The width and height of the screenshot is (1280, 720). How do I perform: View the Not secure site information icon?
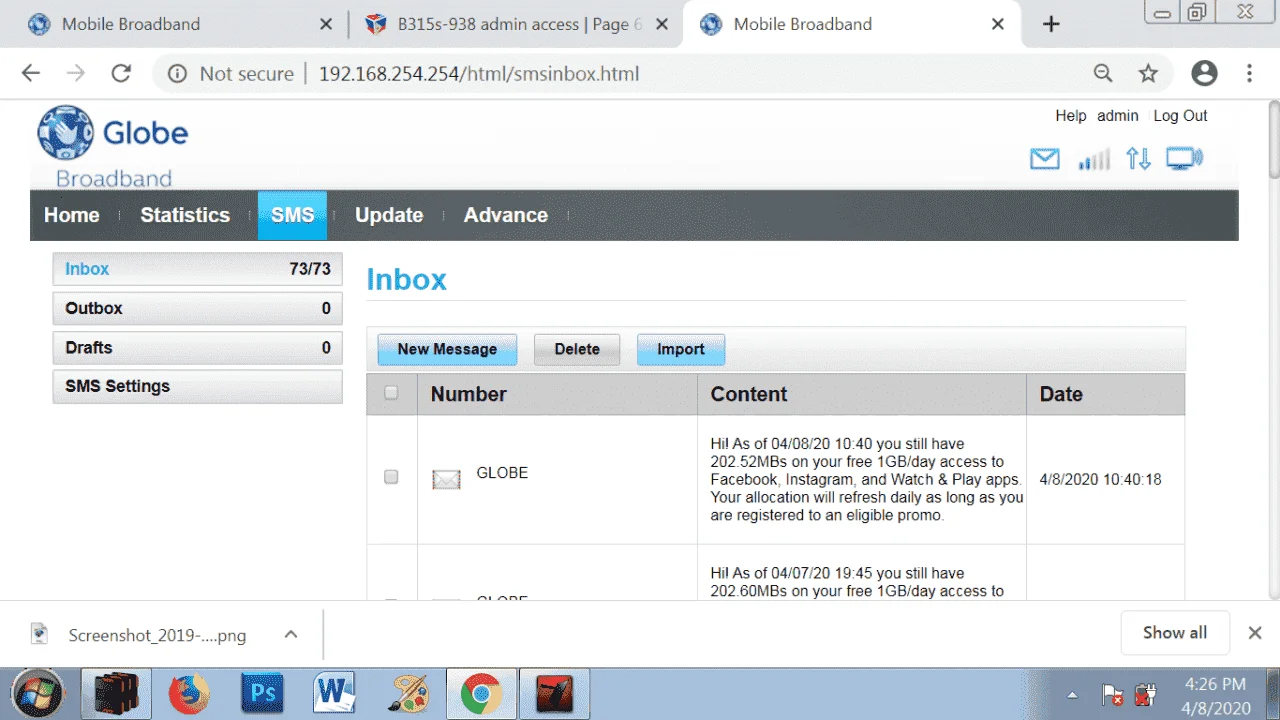pyautogui.click(x=178, y=74)
